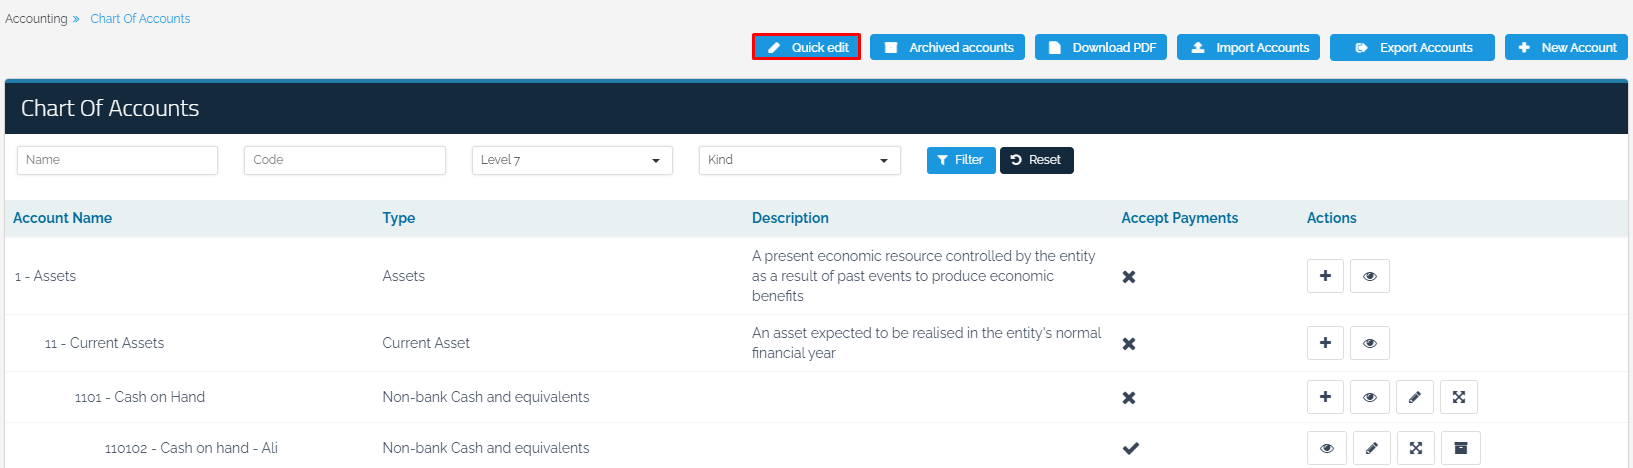The height and width of the screenshot is (468, 1633).
Task: Click the Import Accounts button
Action: point(1248,47)
